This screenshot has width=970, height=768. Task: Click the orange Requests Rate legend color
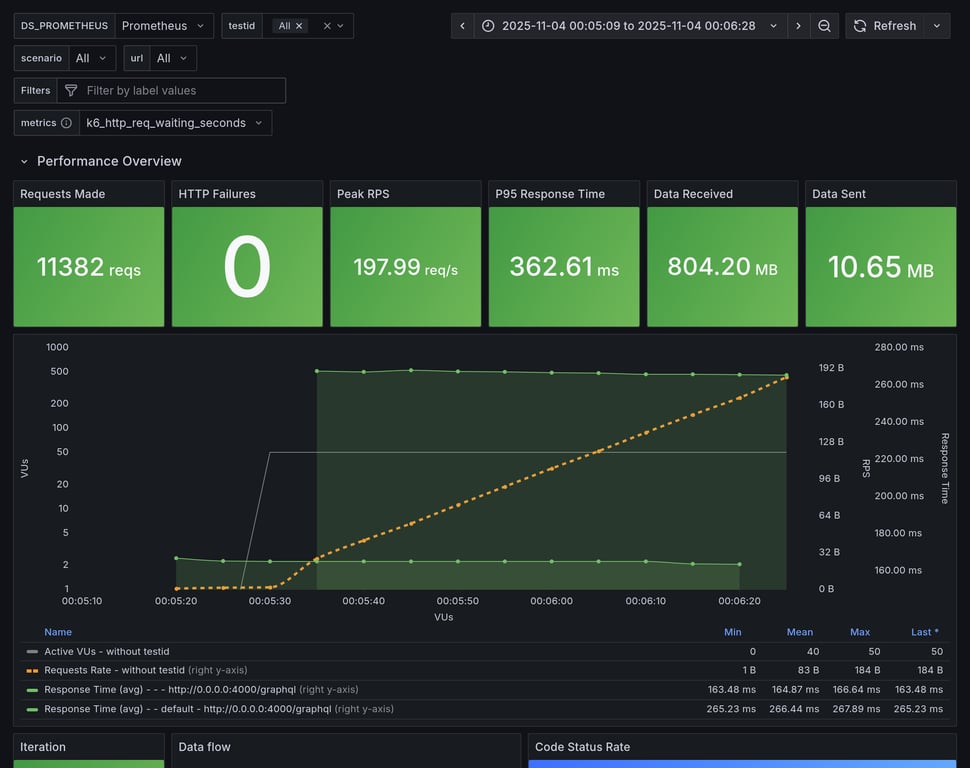[x=32, y=670]
